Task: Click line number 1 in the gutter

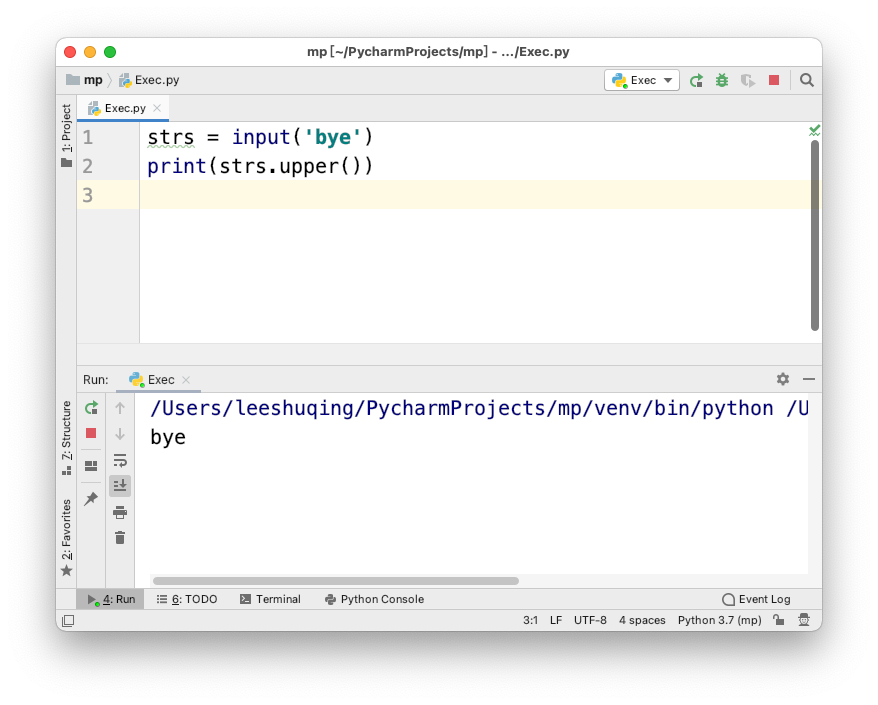Action: click(88, 137)
